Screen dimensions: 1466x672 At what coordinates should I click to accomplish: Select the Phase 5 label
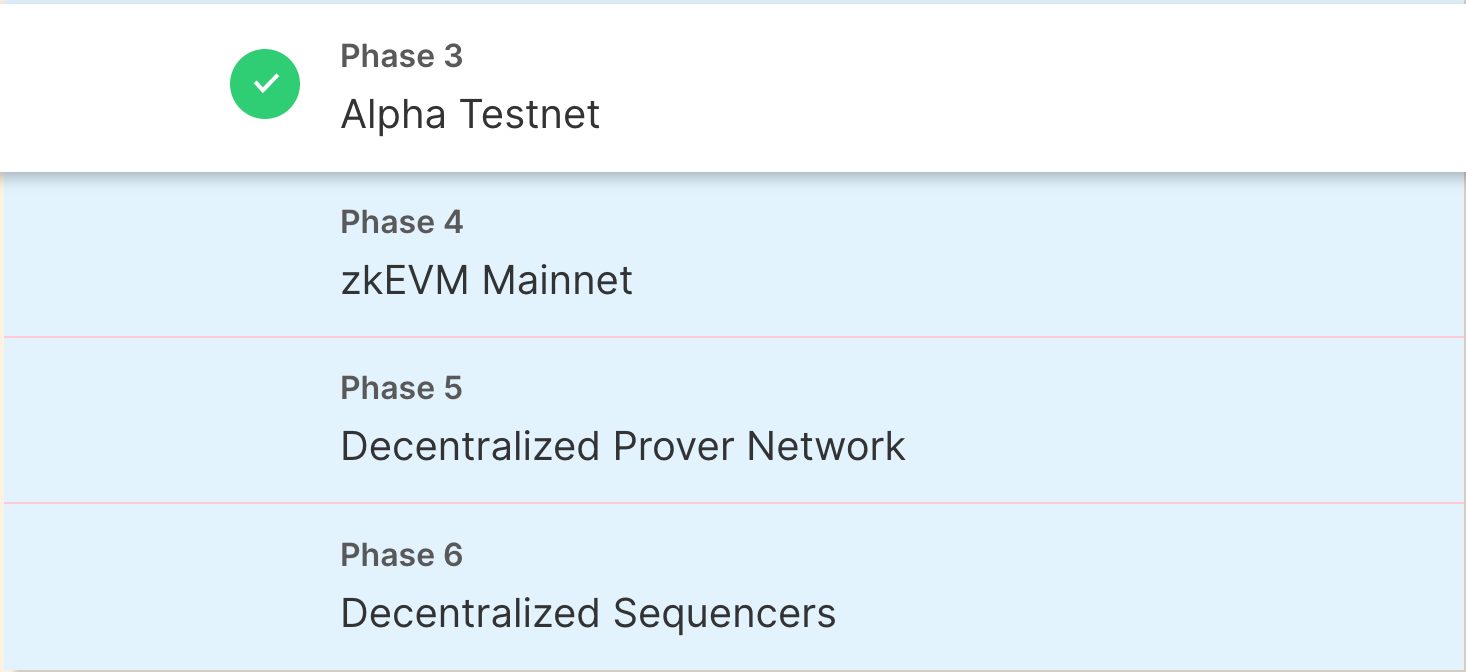(401, 387)
